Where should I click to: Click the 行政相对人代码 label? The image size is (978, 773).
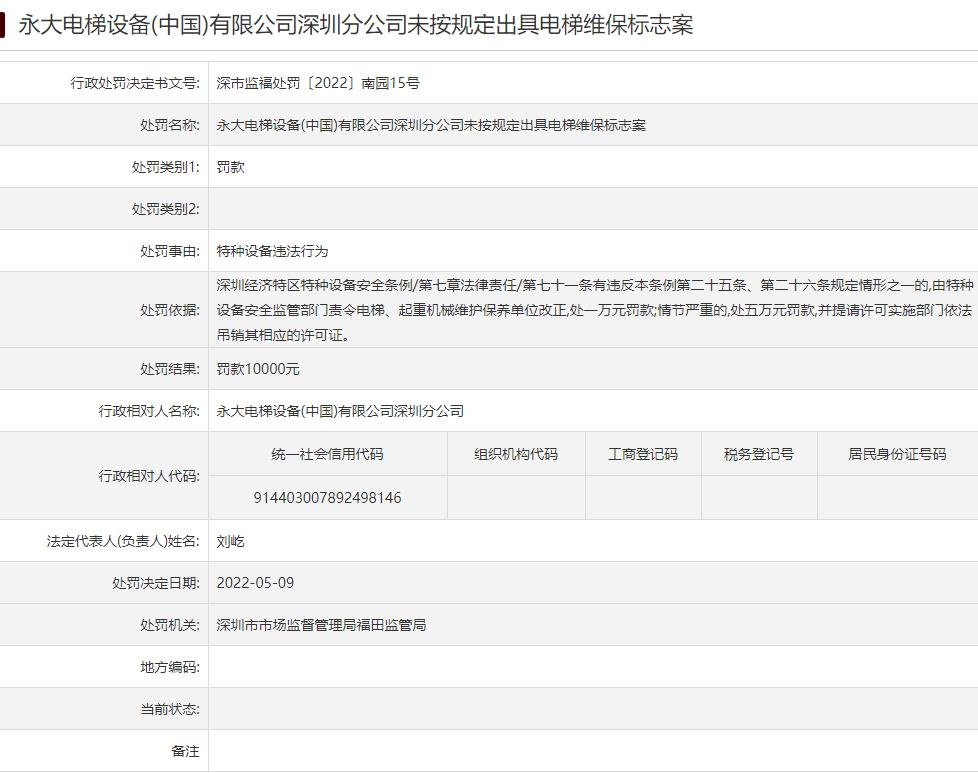149,476
